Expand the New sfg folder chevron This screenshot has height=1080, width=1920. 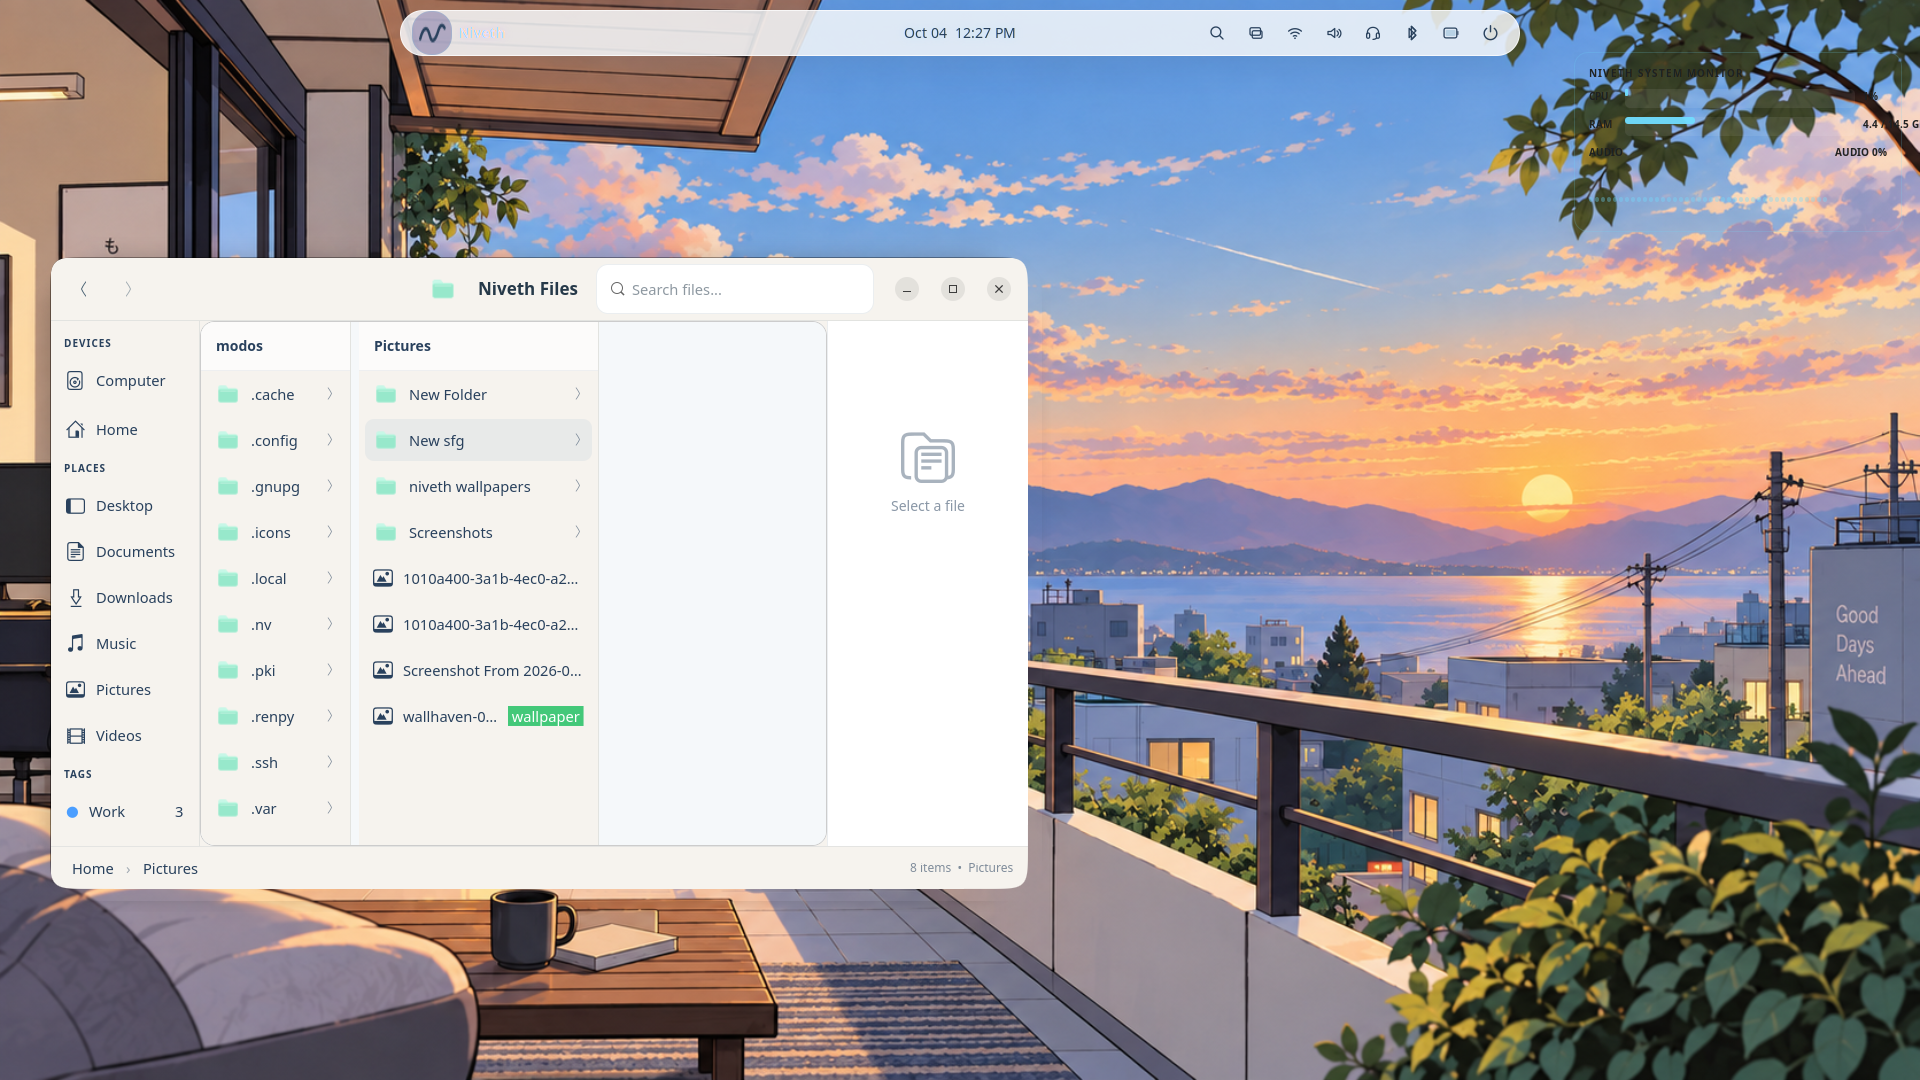pos(578,440)
